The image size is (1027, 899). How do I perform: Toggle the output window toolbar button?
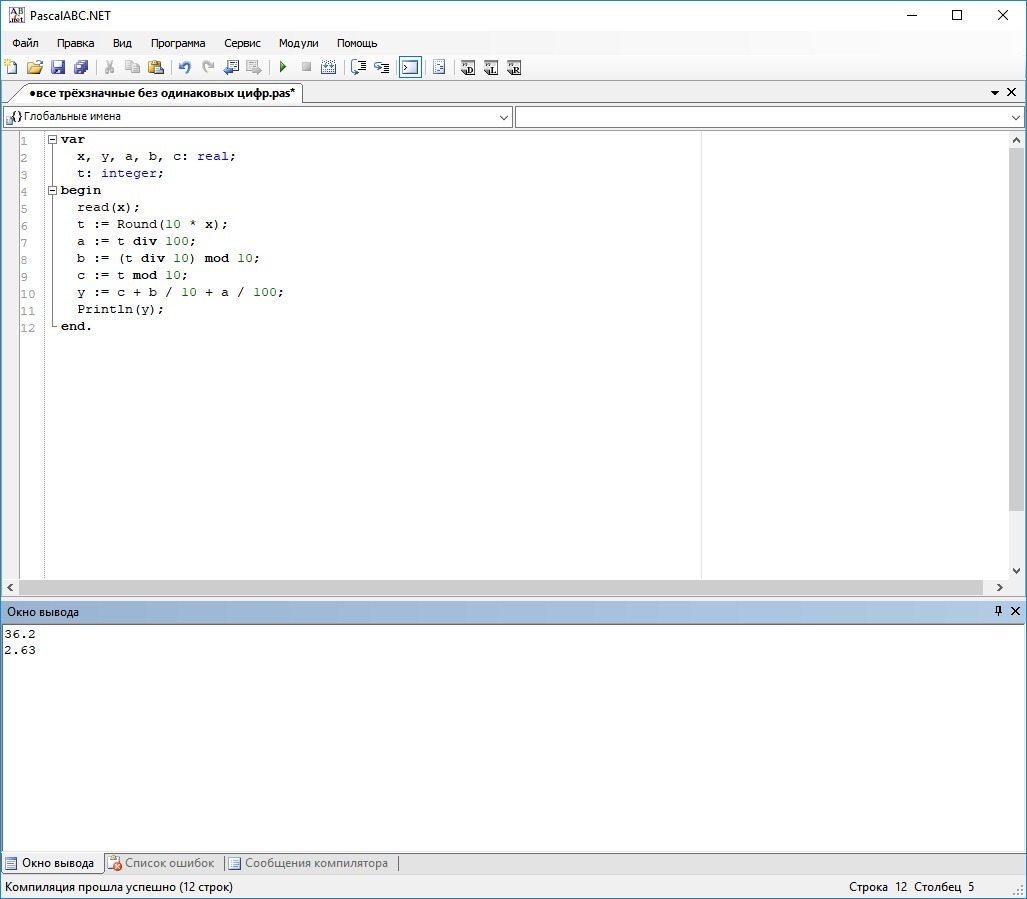(x=410, y=68)
